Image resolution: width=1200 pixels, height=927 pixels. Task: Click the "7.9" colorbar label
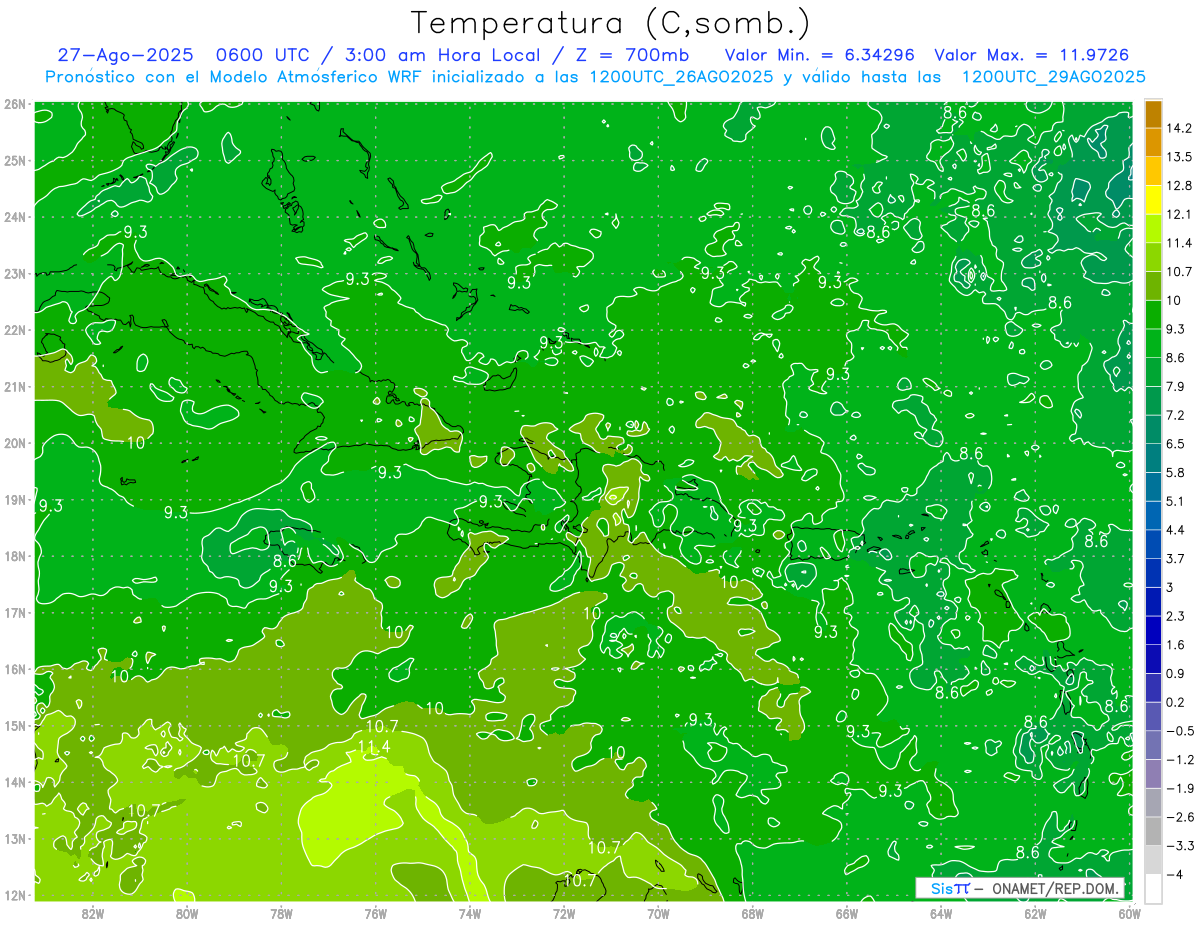tap(1176, 387)
